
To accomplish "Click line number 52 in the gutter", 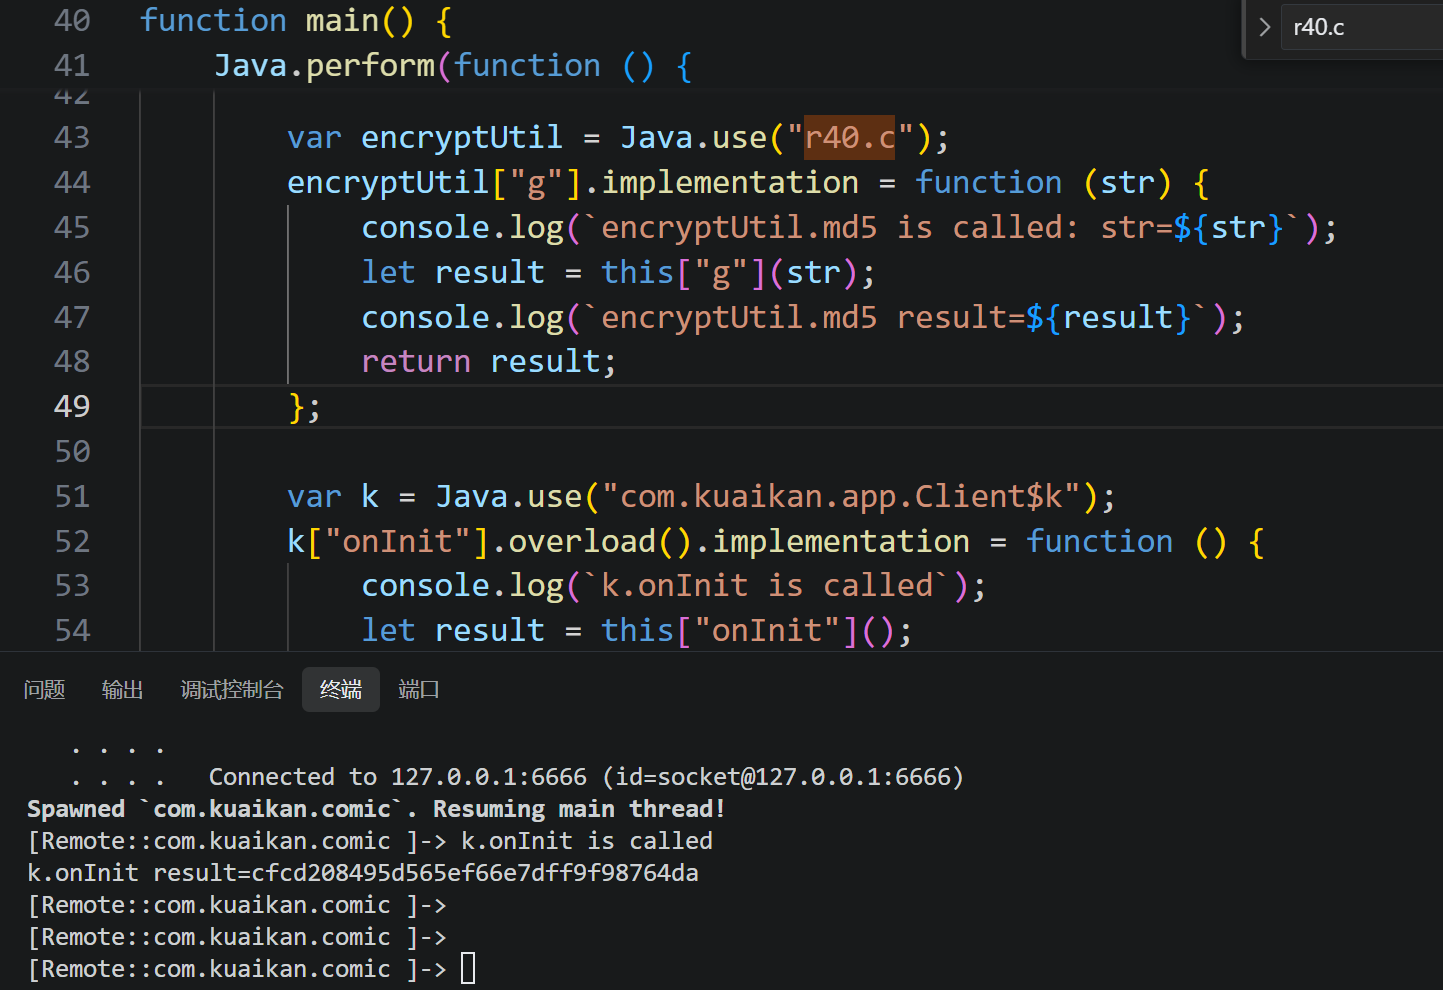I will click(x=72, y=542).
